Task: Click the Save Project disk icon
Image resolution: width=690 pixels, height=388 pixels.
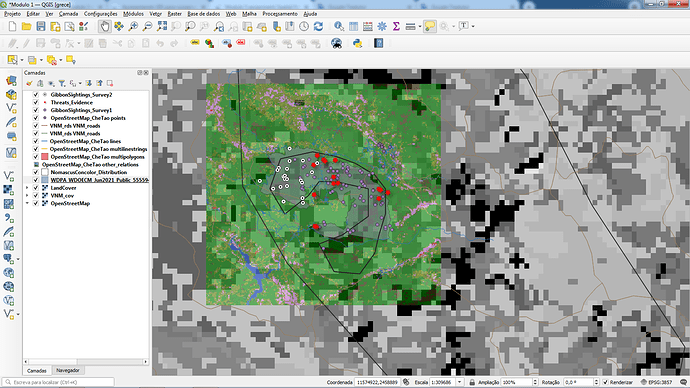Action: [x=41, y=26]
